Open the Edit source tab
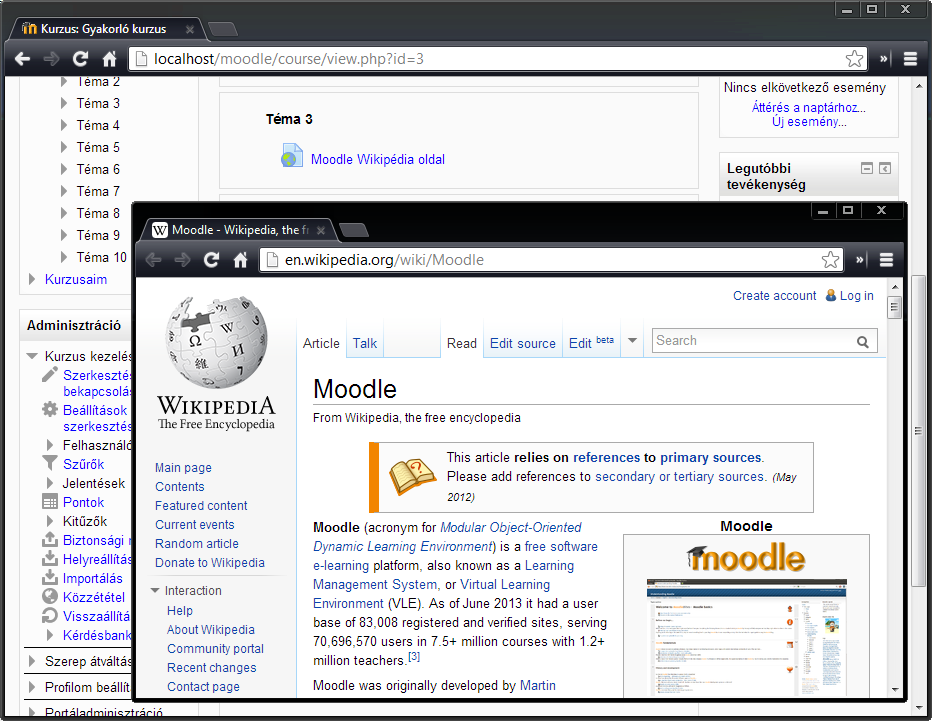Screen dimensions: 932x721 [522, 343]
